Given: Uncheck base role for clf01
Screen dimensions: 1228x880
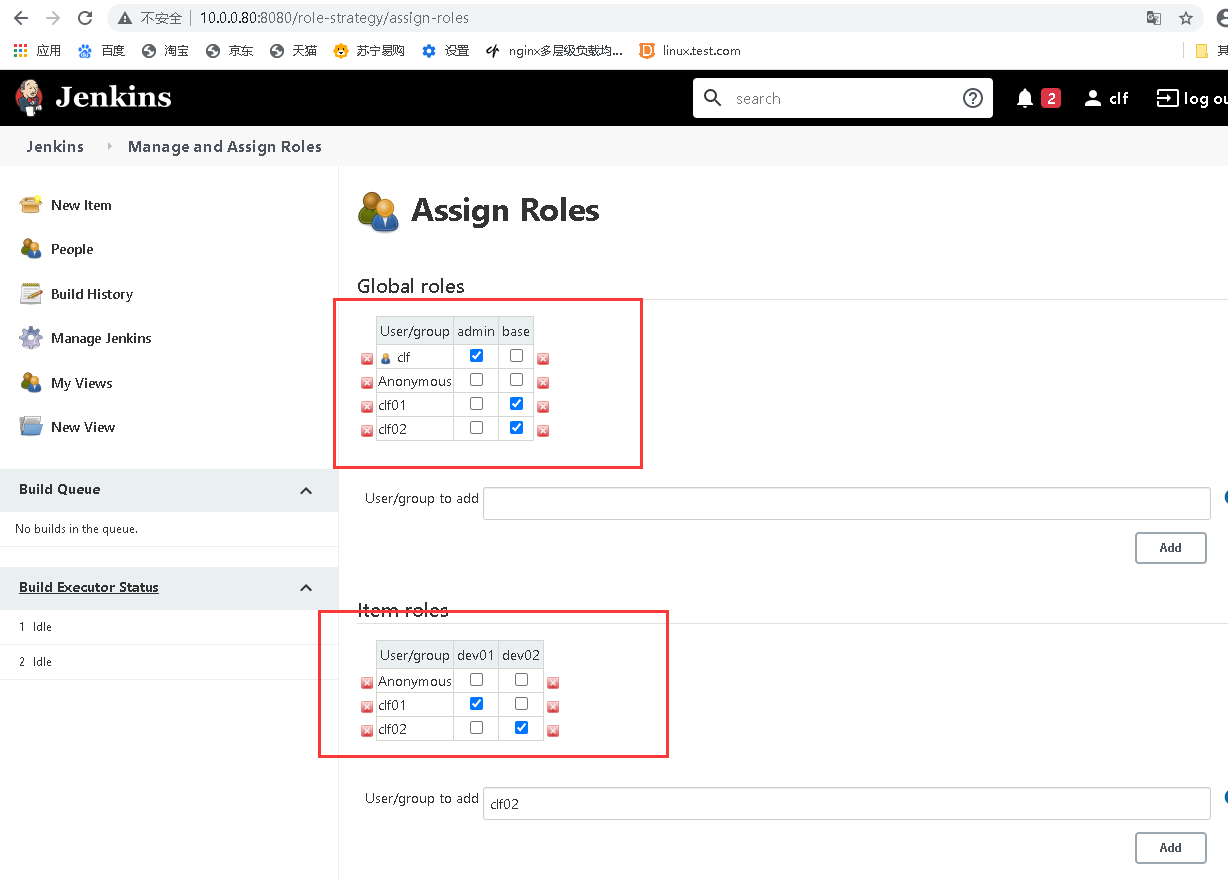Looking at the screenshot, I should point(516,403).
